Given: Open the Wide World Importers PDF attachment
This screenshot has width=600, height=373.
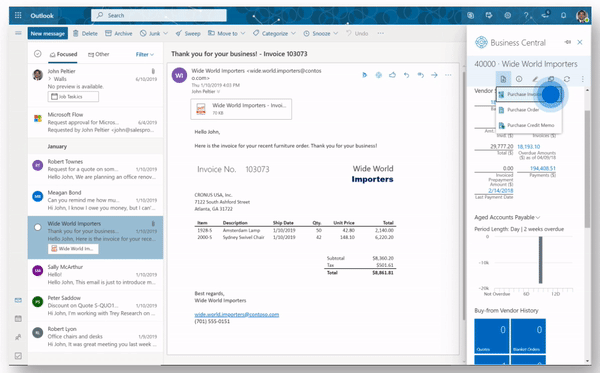Looking at the screenshot, I should pos(241,109).
